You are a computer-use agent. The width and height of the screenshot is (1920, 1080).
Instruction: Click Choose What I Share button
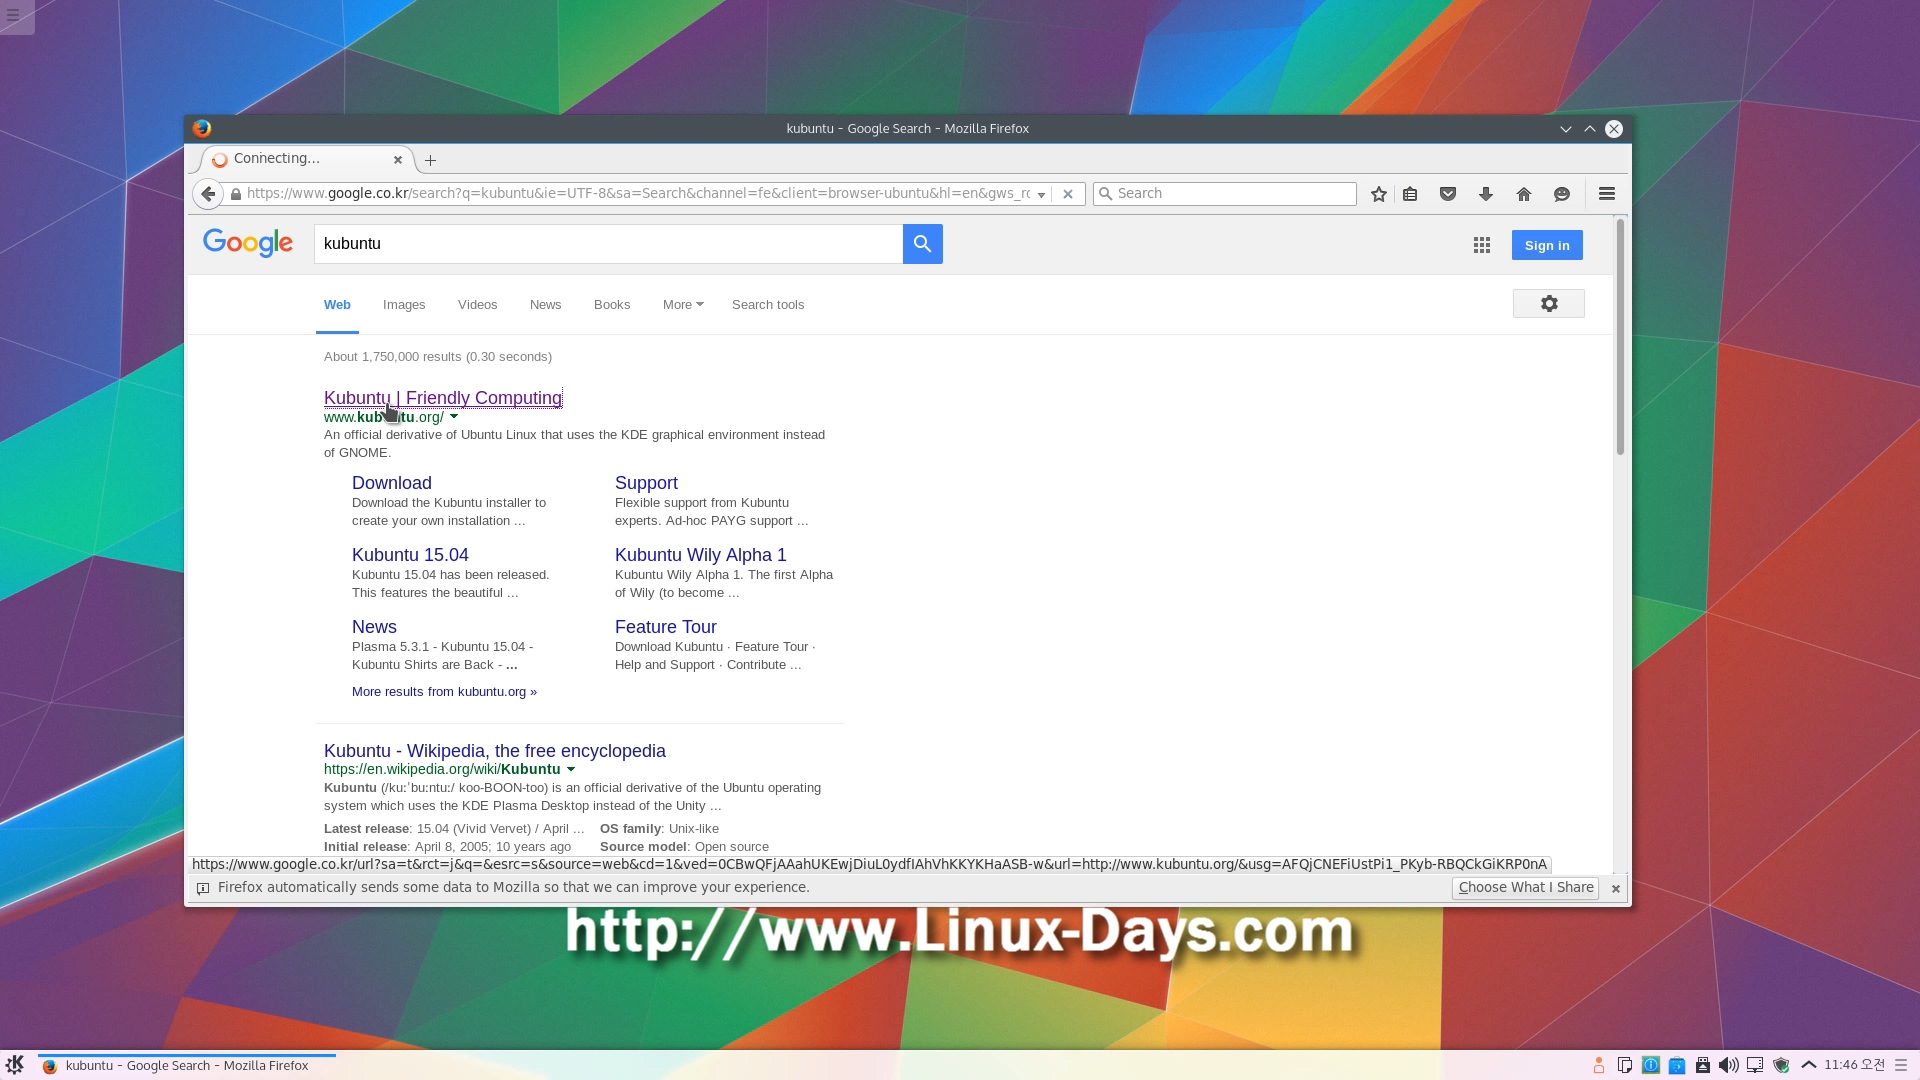1526,887
